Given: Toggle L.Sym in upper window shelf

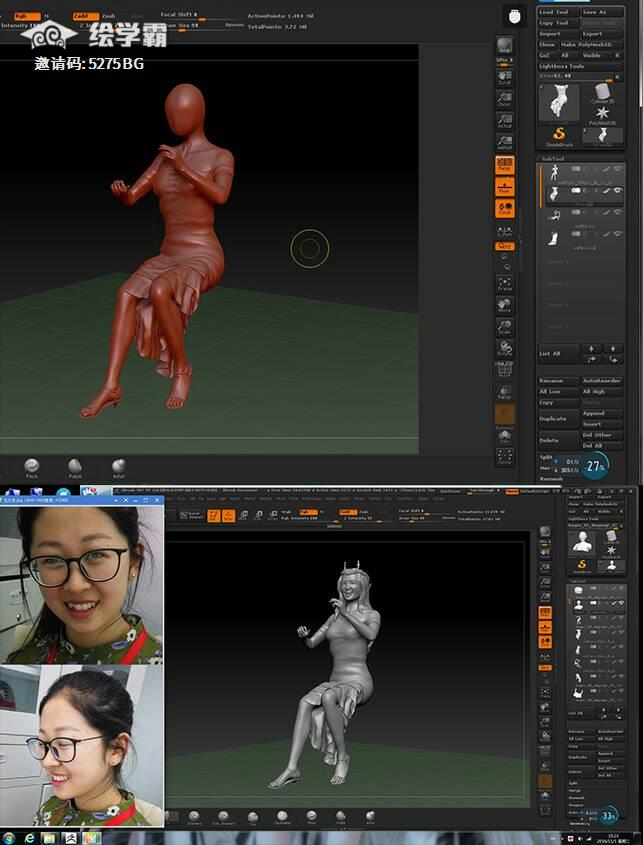Looking at the screenshot, I should click(505, 231).
